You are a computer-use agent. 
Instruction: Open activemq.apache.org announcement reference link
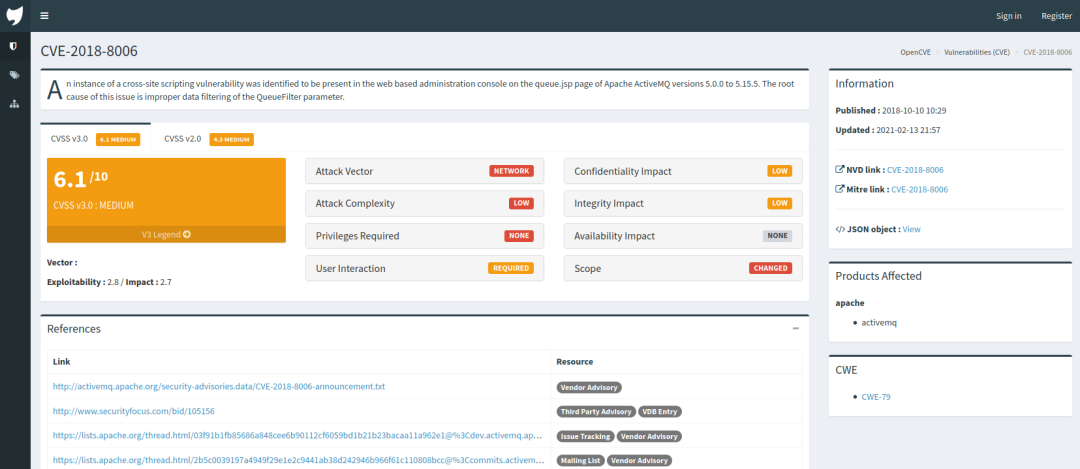pos(219,386)
